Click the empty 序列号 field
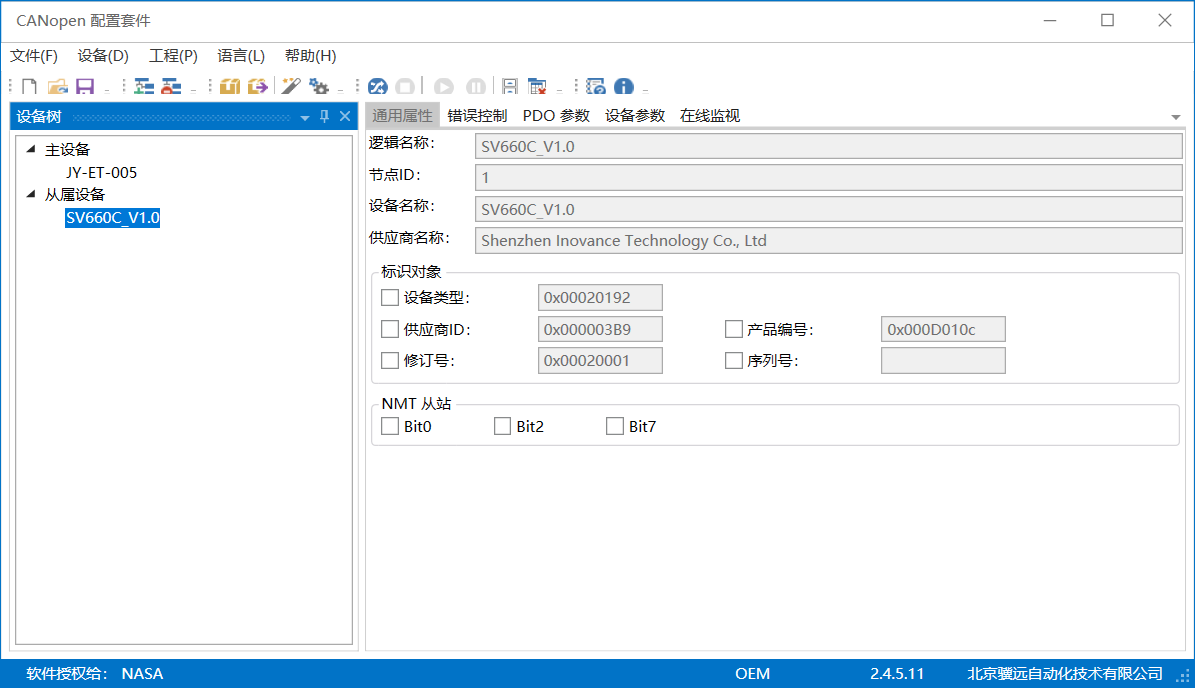The height and width of the screenshot is (688, 1195). point(943,360)
